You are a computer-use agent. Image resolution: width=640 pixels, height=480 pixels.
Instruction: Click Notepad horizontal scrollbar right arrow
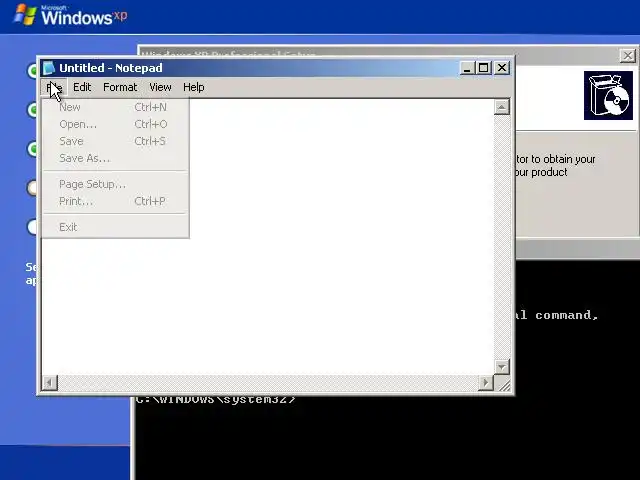click(486, 383)
